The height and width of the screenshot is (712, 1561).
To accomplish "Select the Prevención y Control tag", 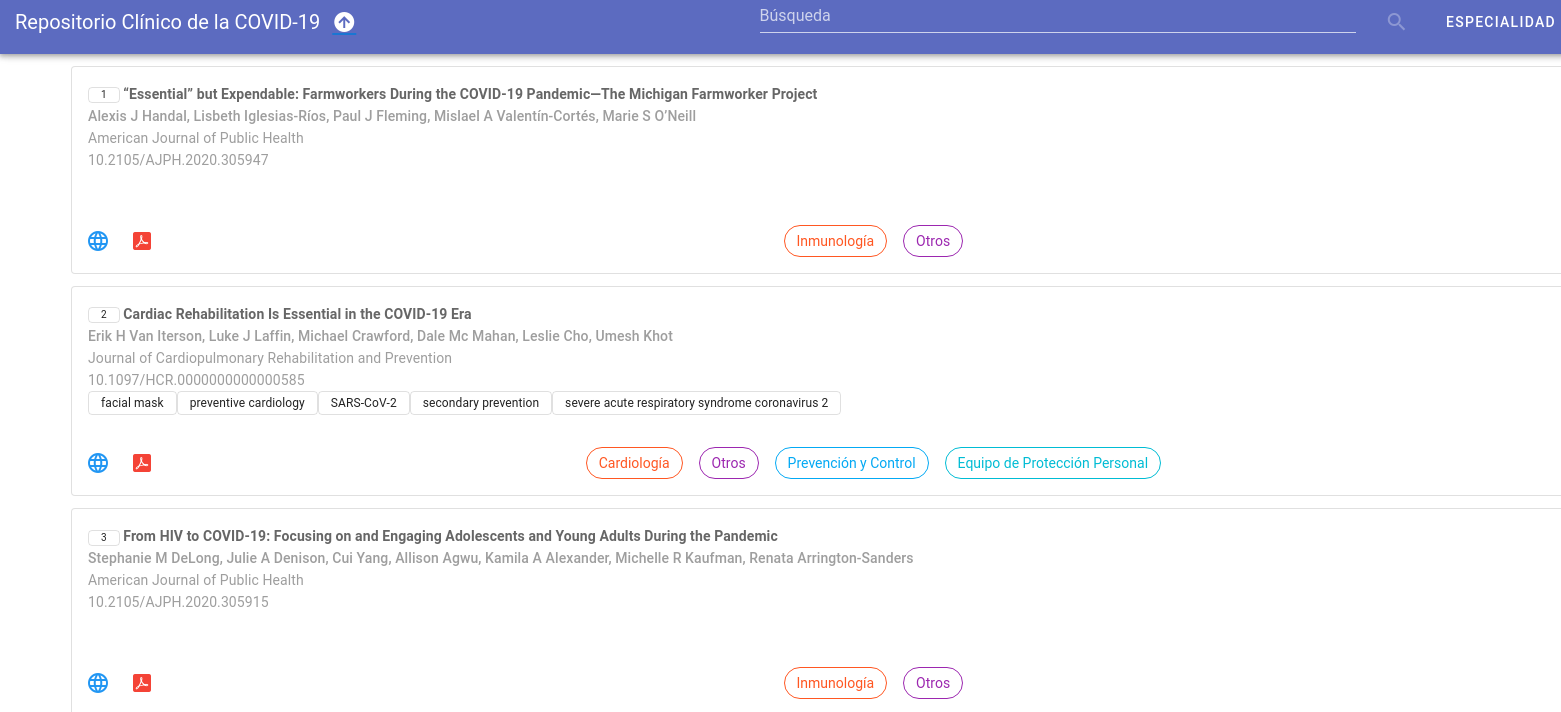I will pos(851,463).
